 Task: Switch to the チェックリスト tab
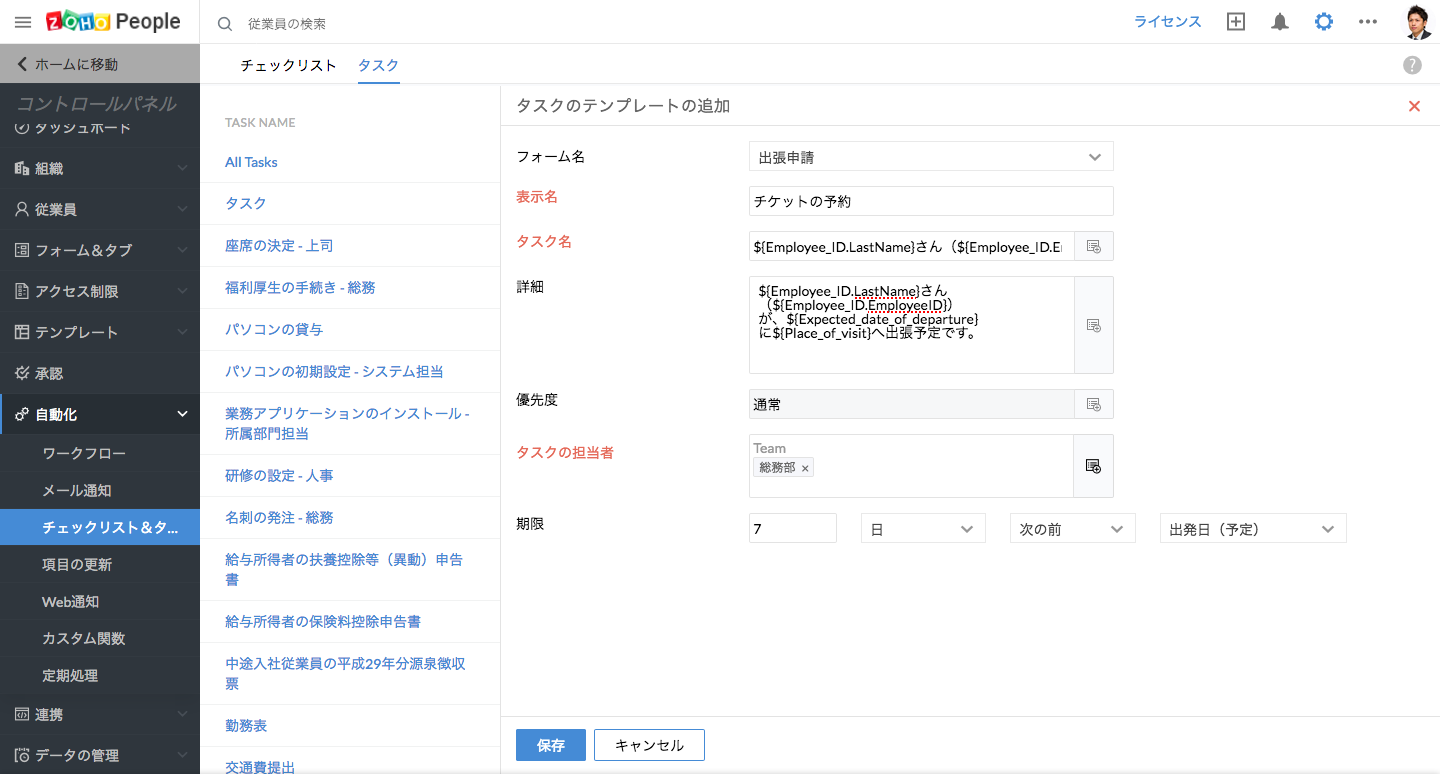click(288, 65)
